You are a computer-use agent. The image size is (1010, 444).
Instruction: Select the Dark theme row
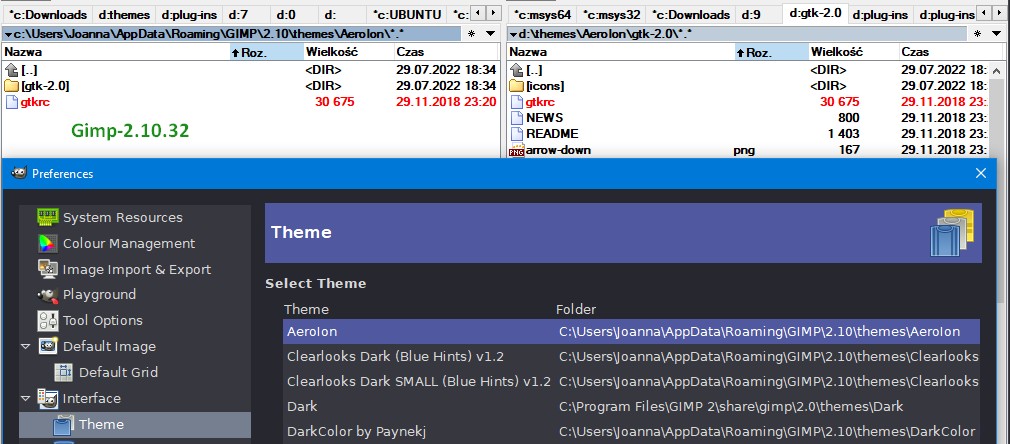tap(631, 407)
